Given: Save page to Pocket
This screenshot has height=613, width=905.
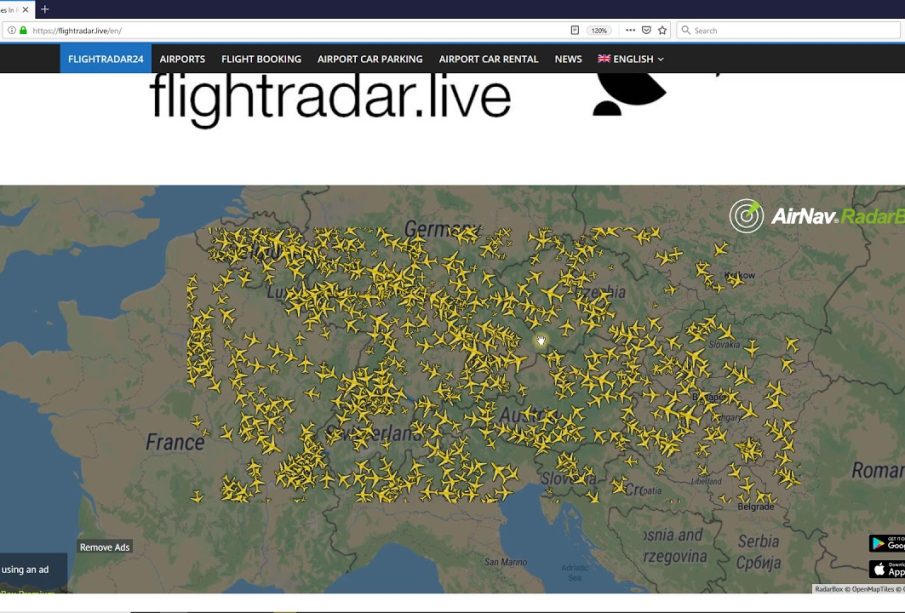Looking at the screenshot, I should (x=646, y=30).
